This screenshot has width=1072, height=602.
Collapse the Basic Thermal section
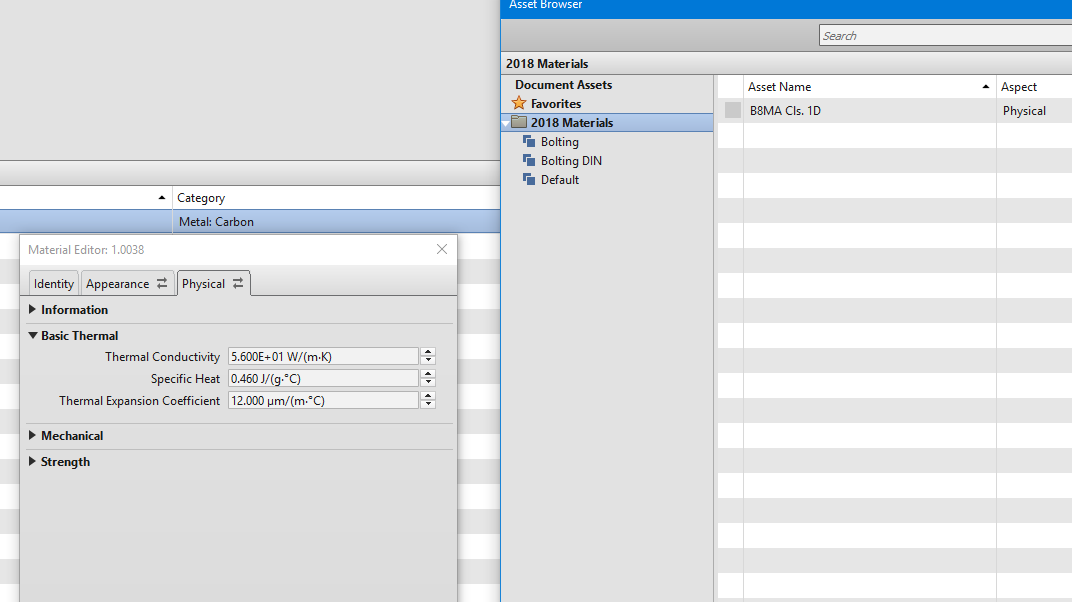[x=32, y=335]
